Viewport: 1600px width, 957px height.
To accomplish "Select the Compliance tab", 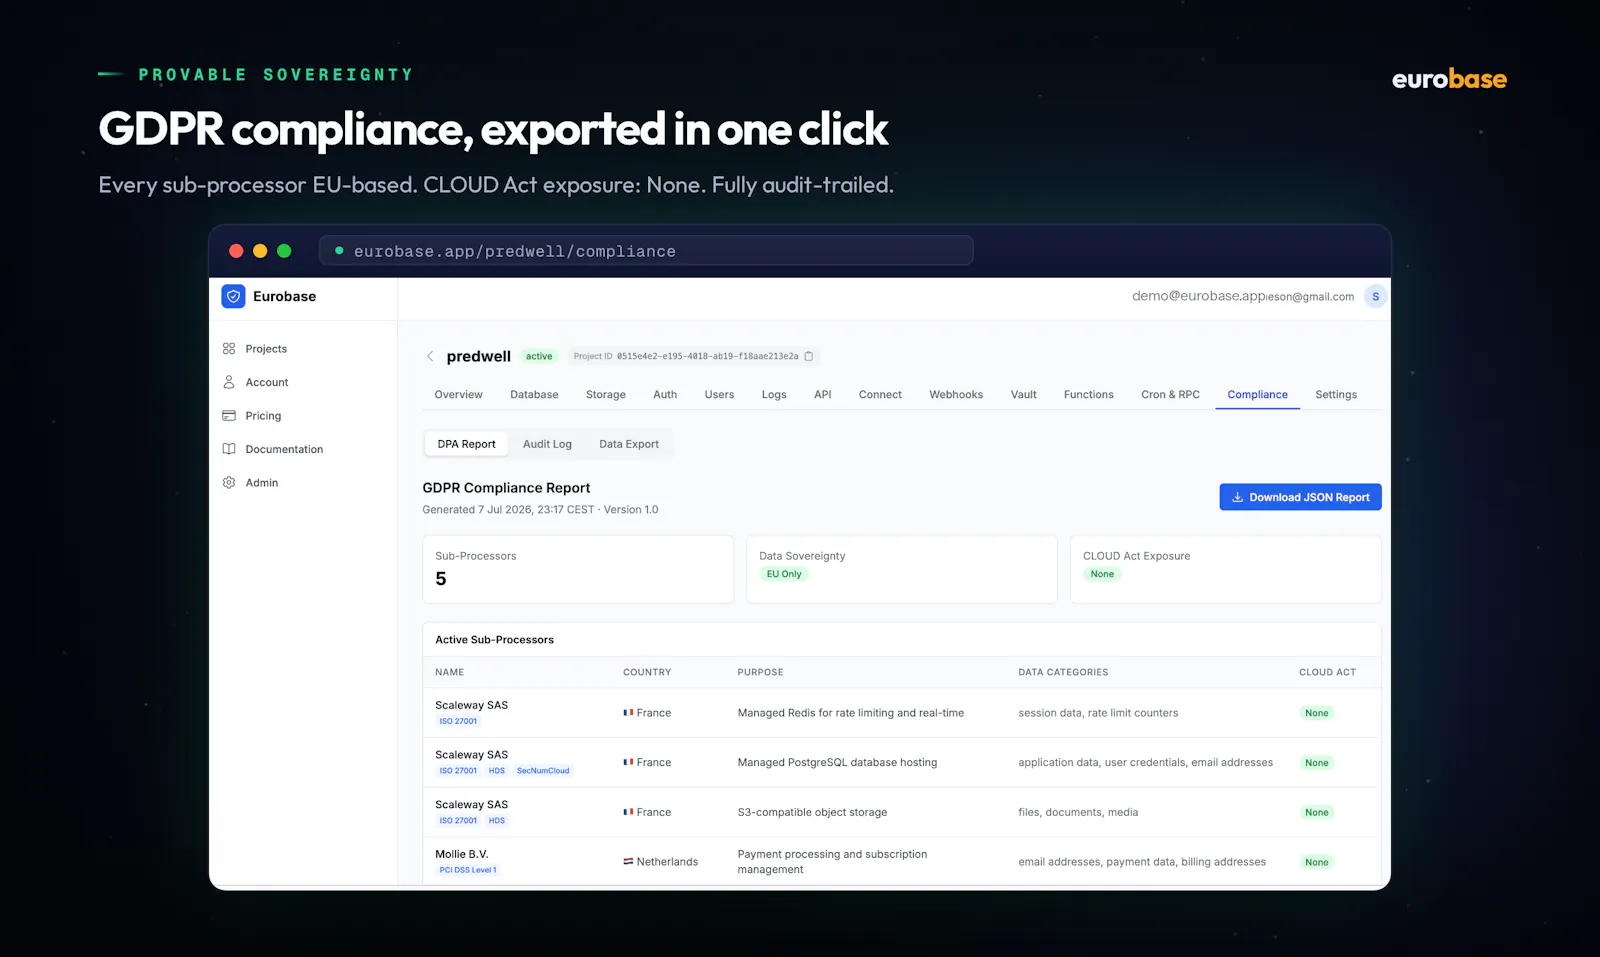I will click(x=1257, y=395).
